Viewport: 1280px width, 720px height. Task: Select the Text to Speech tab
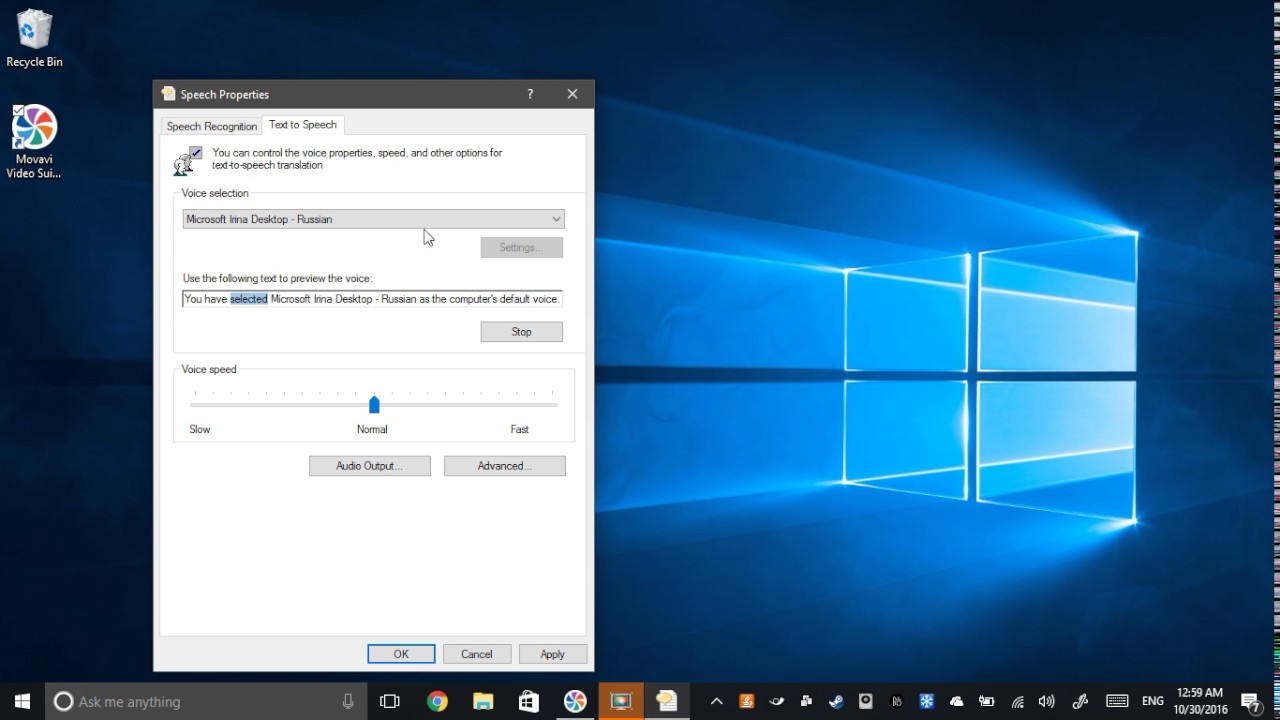tap(303, 125)
